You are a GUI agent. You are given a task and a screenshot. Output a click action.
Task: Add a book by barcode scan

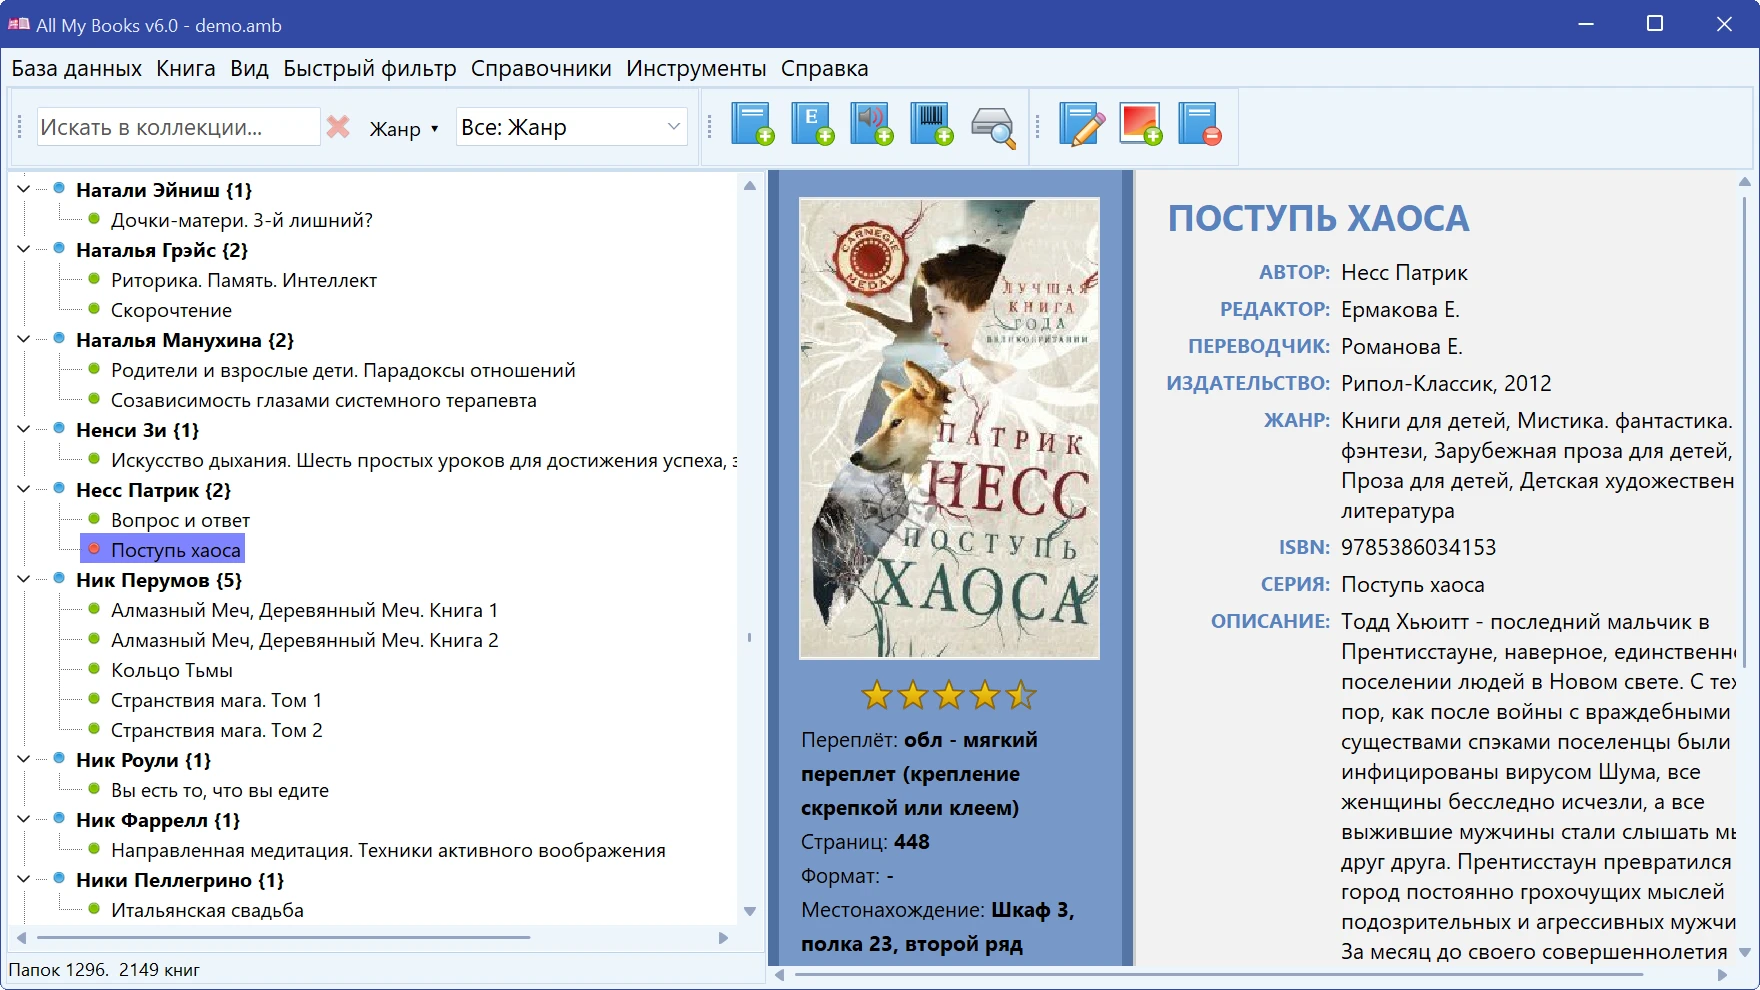click(932, 125)
